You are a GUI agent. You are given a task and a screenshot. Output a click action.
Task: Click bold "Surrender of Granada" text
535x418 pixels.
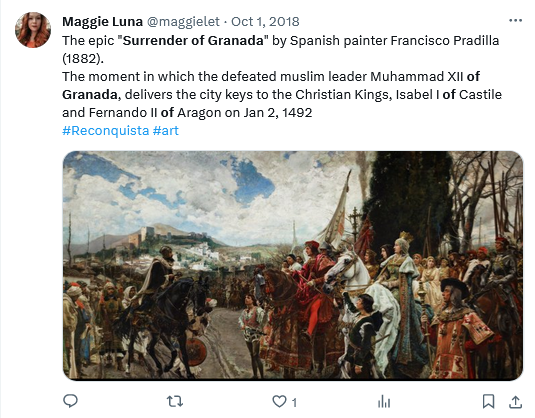pyautogui.click(x=193, y=41)
